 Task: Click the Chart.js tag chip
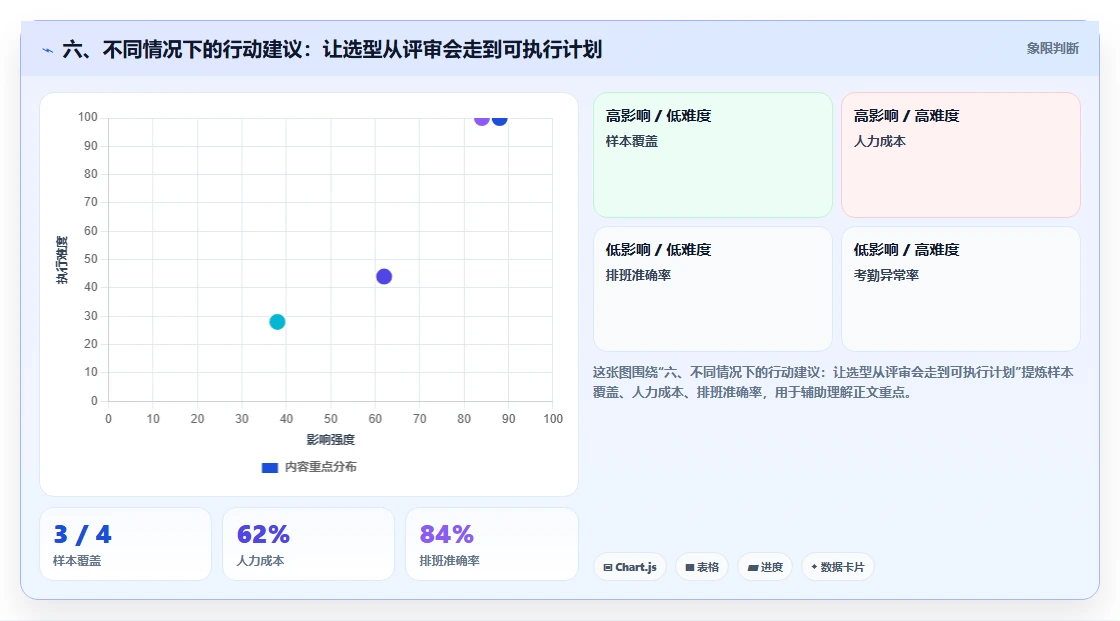coord(630,567)
